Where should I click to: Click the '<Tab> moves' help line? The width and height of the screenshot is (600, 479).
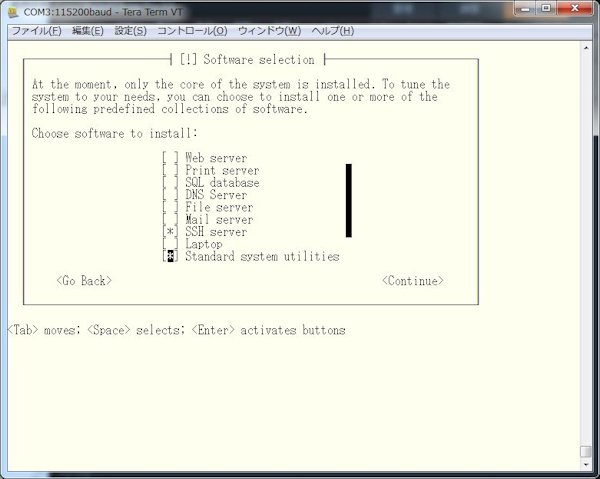click(x=176, y=329)
